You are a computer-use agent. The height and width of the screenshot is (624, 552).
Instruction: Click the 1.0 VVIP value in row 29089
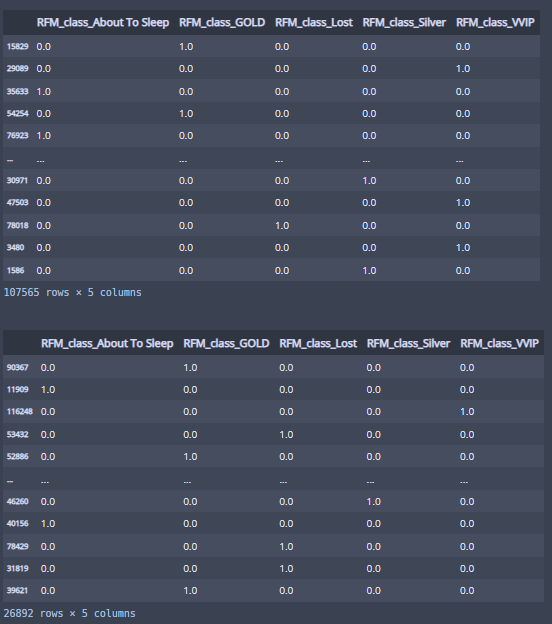pyautogui.click(x=463, y=68)
